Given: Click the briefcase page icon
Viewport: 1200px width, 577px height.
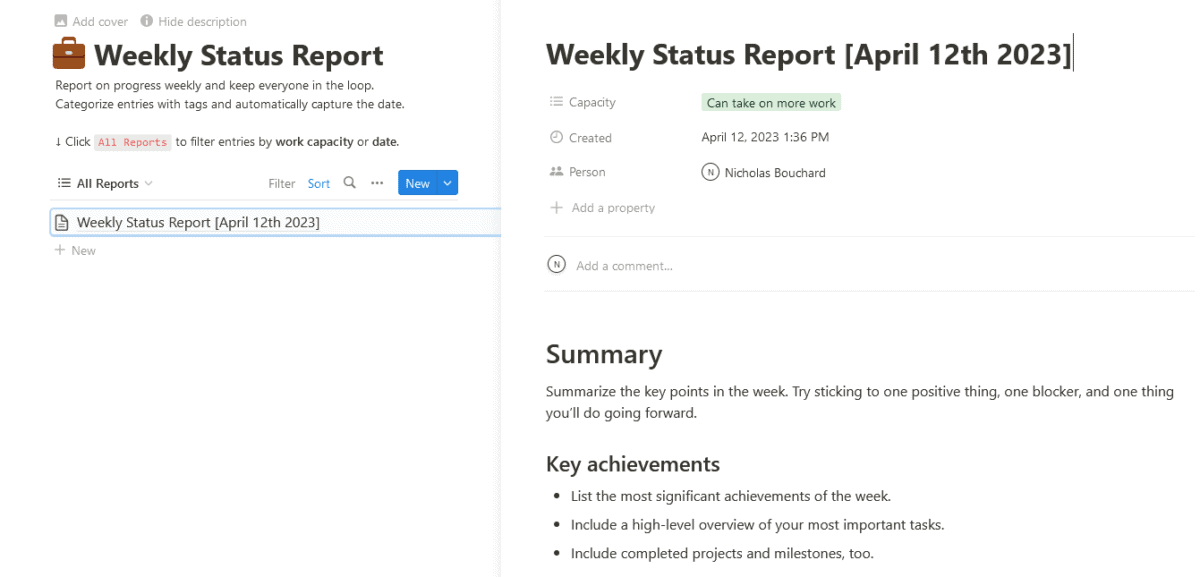Looking at the screenshot, I should [67, 53].
